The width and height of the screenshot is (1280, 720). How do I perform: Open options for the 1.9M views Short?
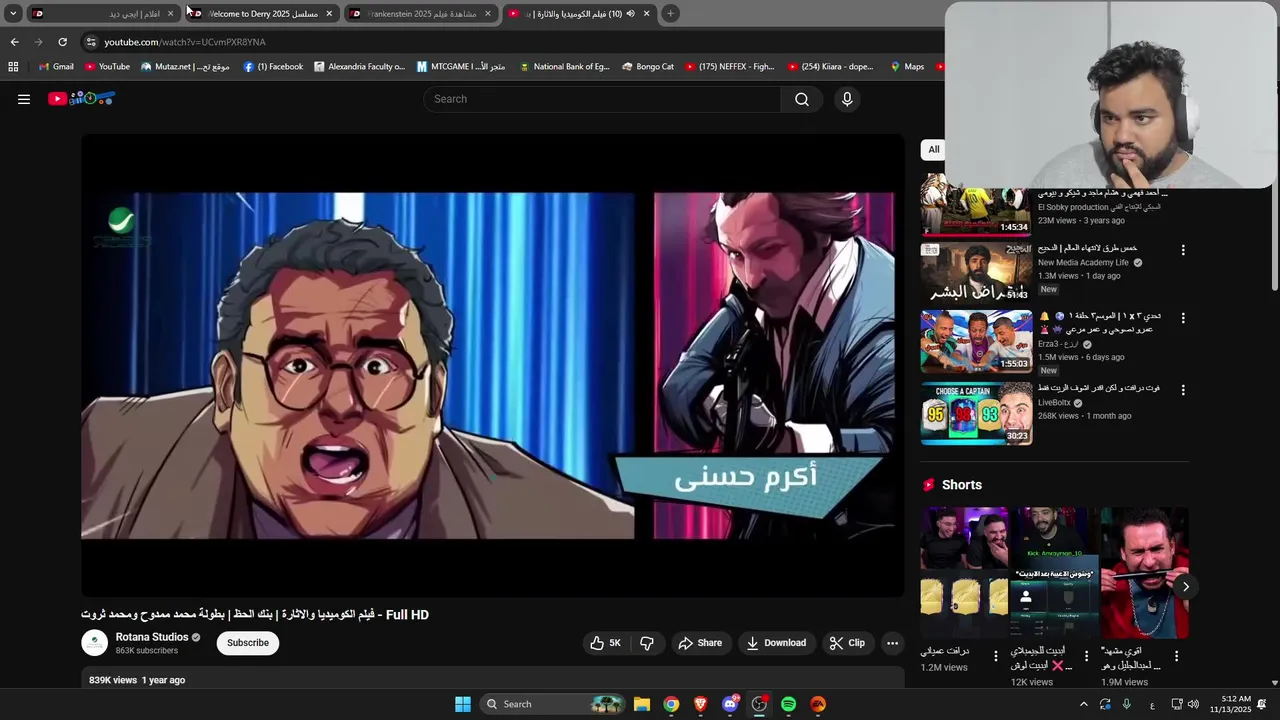pos(1176,657)
